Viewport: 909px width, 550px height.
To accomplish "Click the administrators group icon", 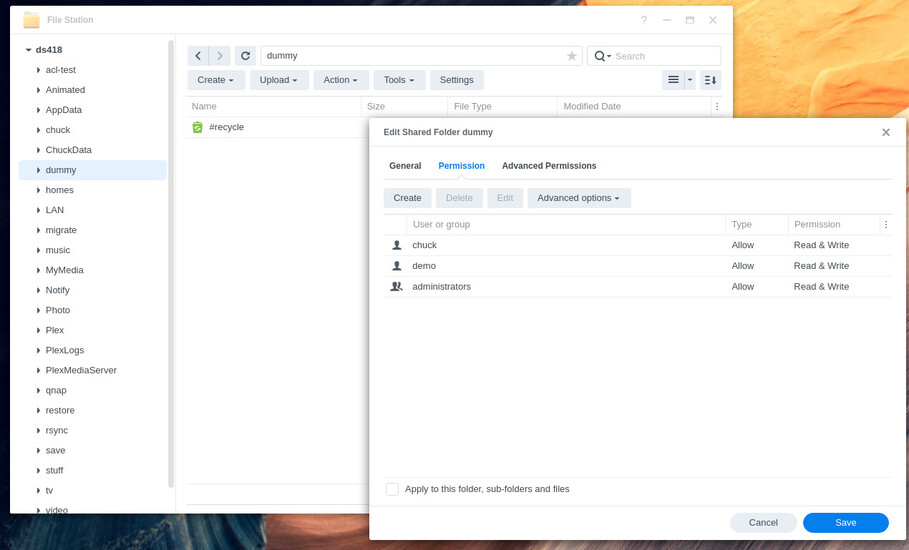I will coord(397,286).
